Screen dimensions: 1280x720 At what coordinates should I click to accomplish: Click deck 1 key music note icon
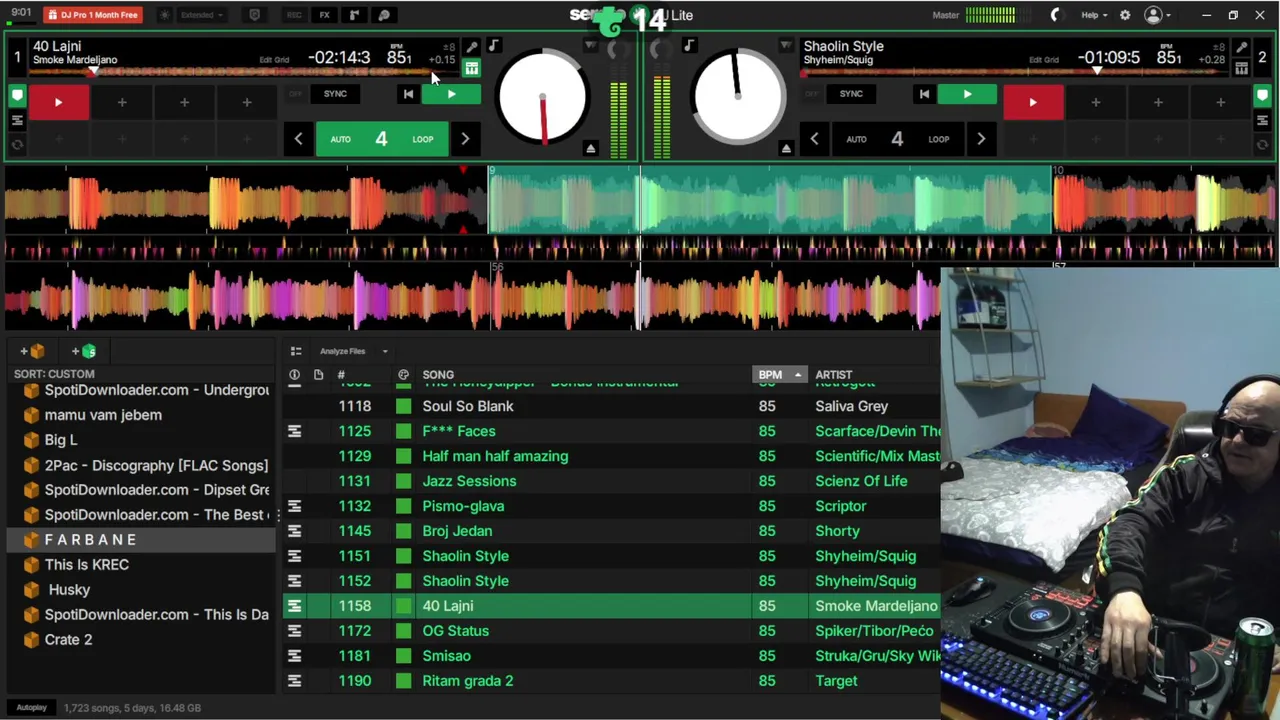[x=493, y=46]
